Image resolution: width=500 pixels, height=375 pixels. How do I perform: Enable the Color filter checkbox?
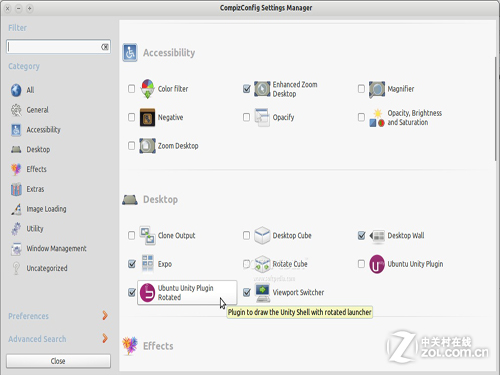point(131,89)
